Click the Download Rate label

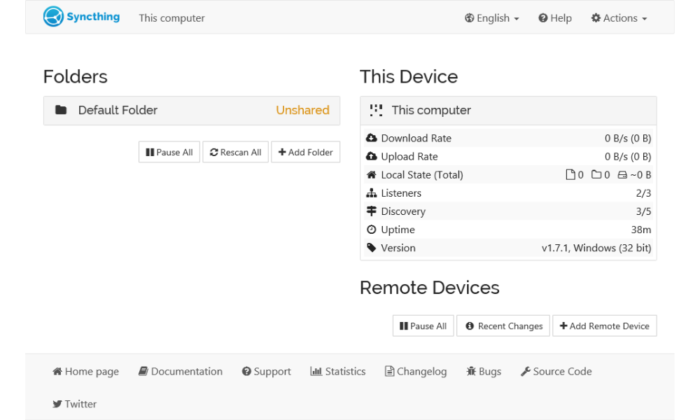point(416,138)
